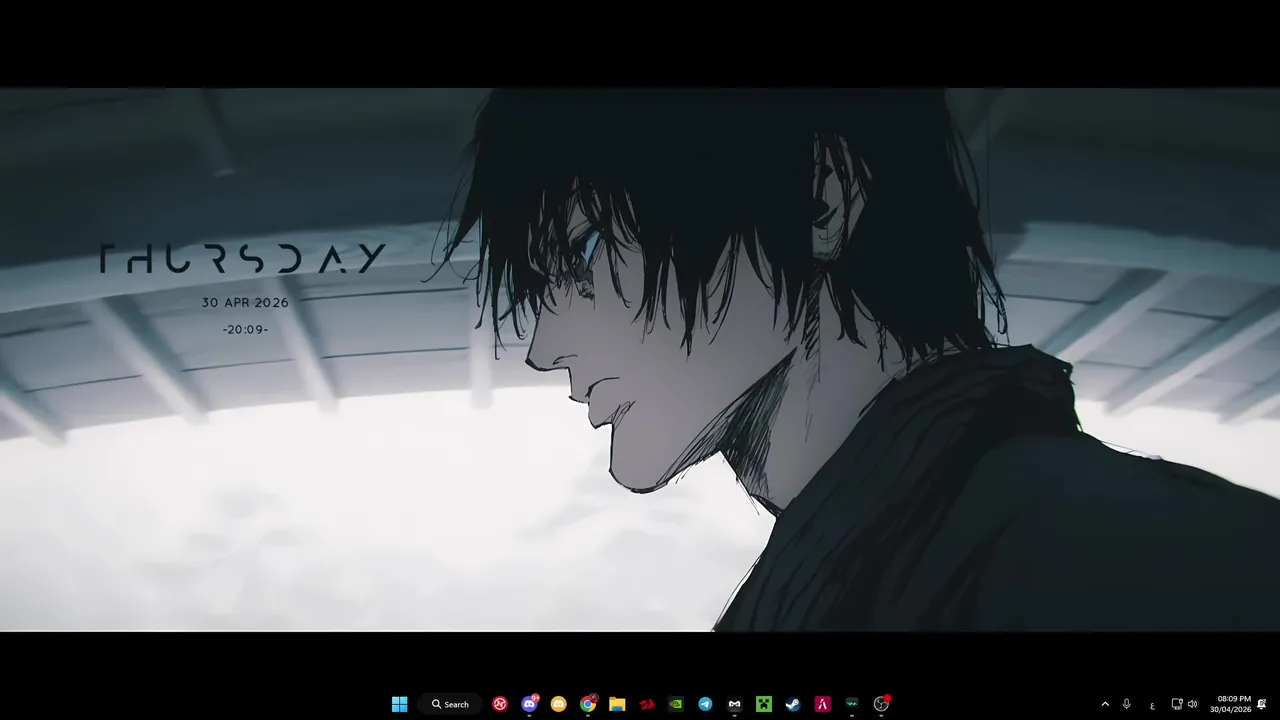
Task: Open the Windows Start menu
Action: pyautogui.click(x=399, y=704)
